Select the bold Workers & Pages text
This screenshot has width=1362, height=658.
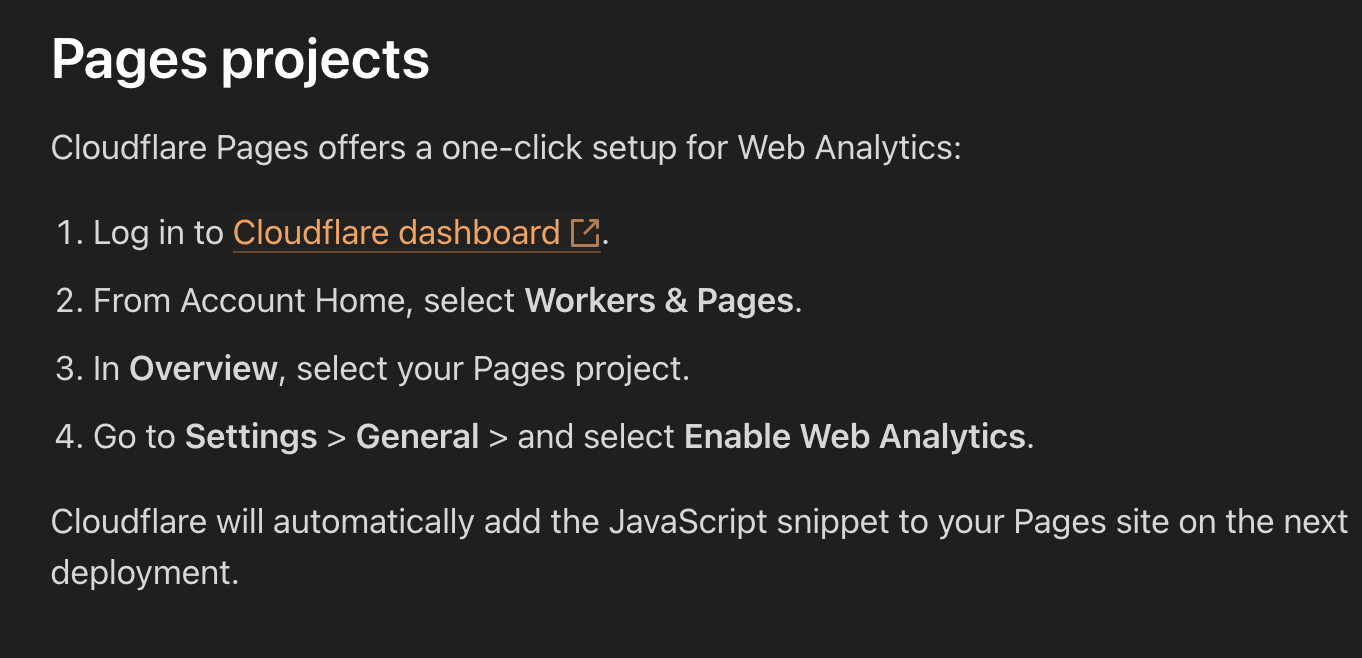[x=660, y=301]
